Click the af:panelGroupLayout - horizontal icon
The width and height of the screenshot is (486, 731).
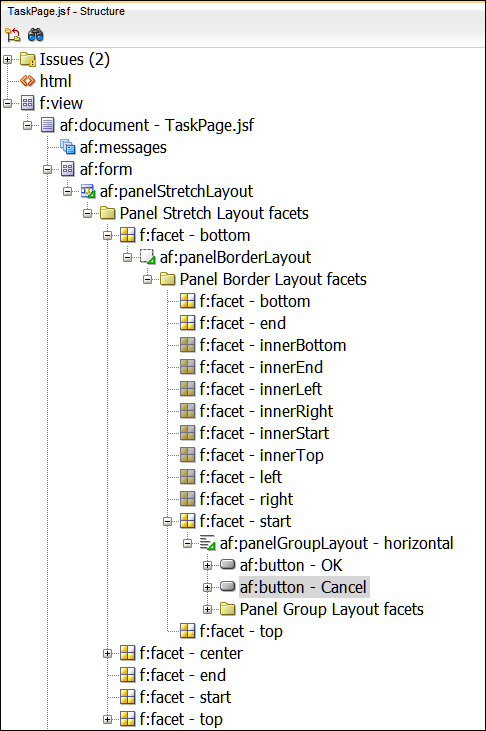click(x=208, y=543)
